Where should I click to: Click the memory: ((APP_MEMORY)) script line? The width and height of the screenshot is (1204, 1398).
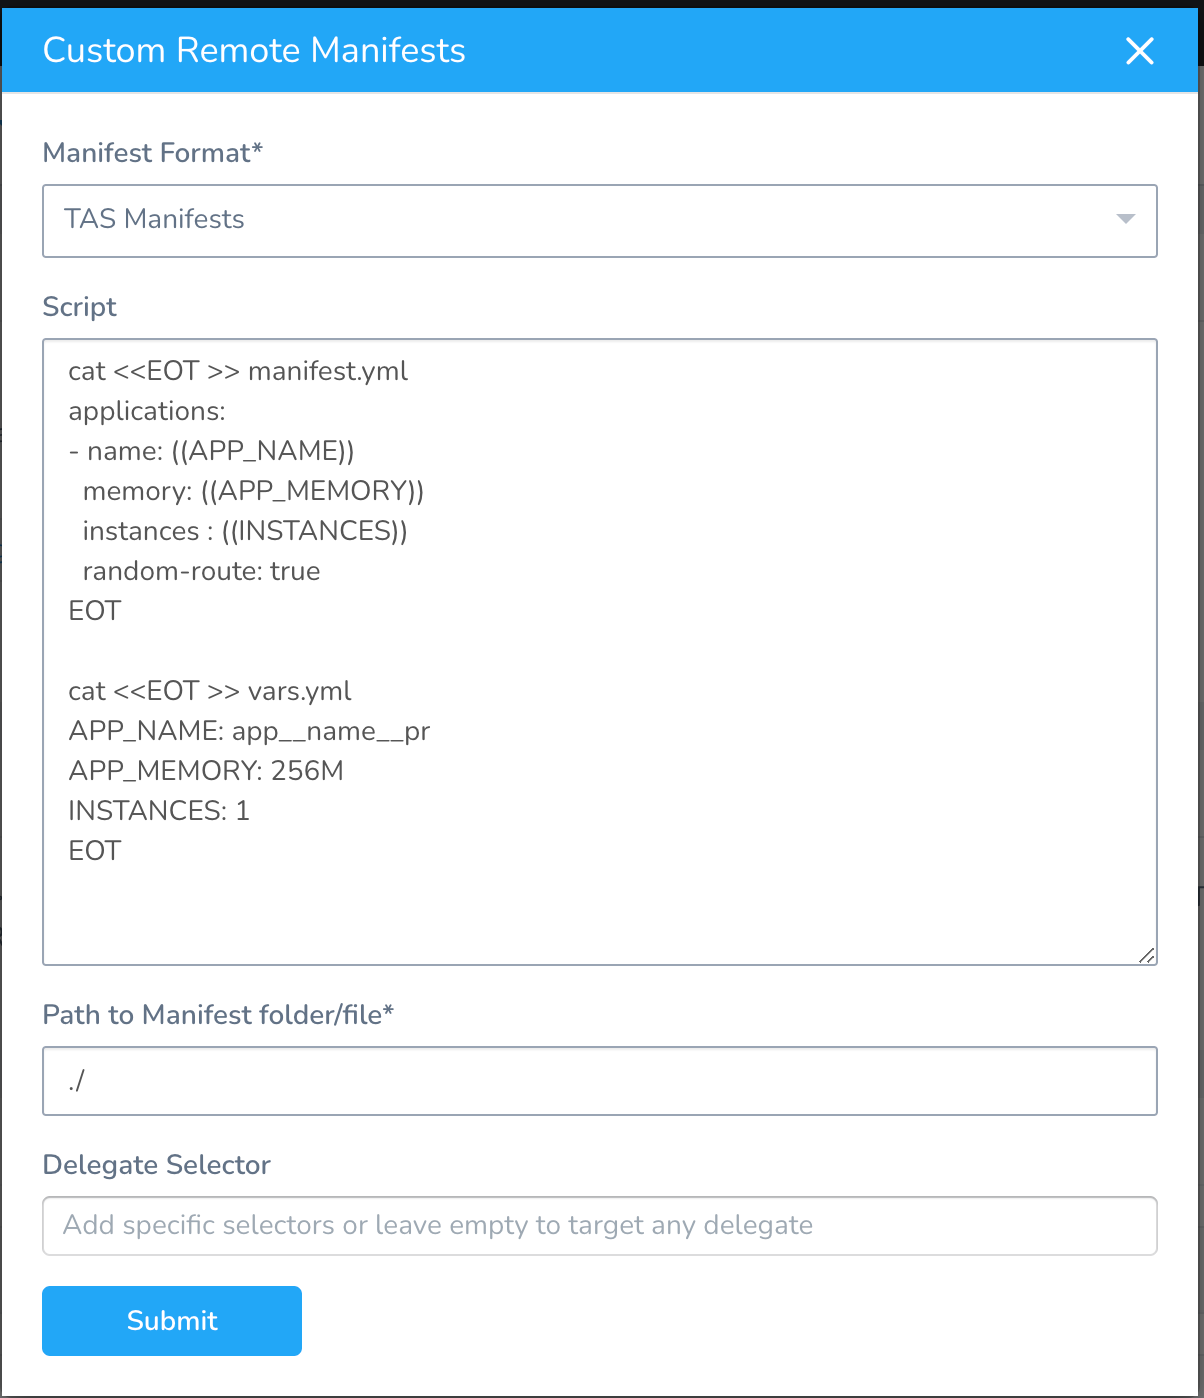[x=253, y=491]
